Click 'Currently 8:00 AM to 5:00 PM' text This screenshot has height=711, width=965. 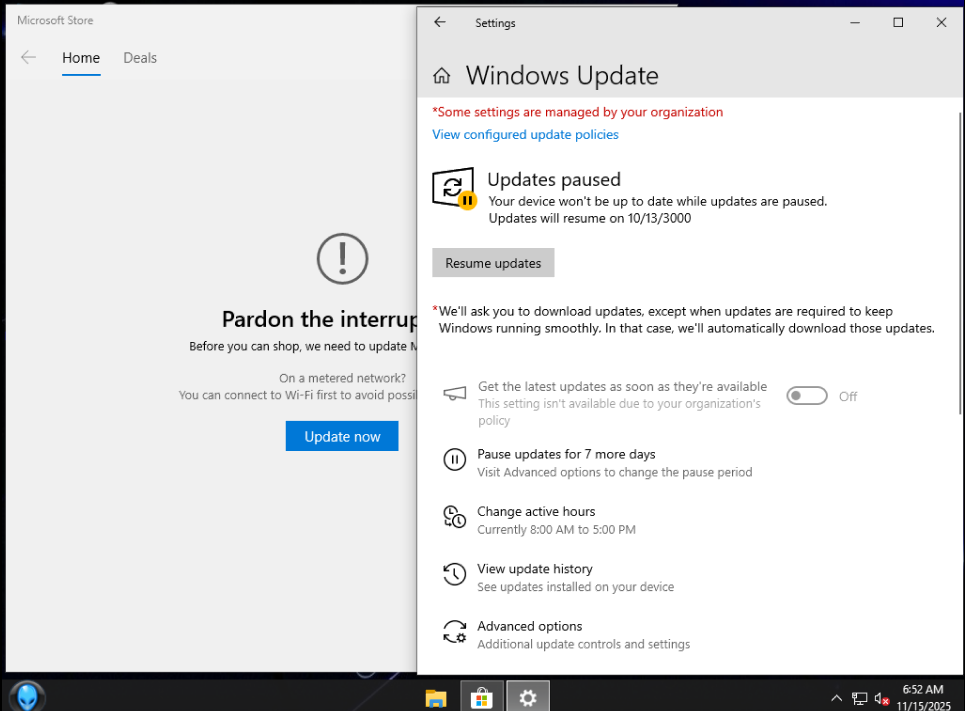[556, 529]
